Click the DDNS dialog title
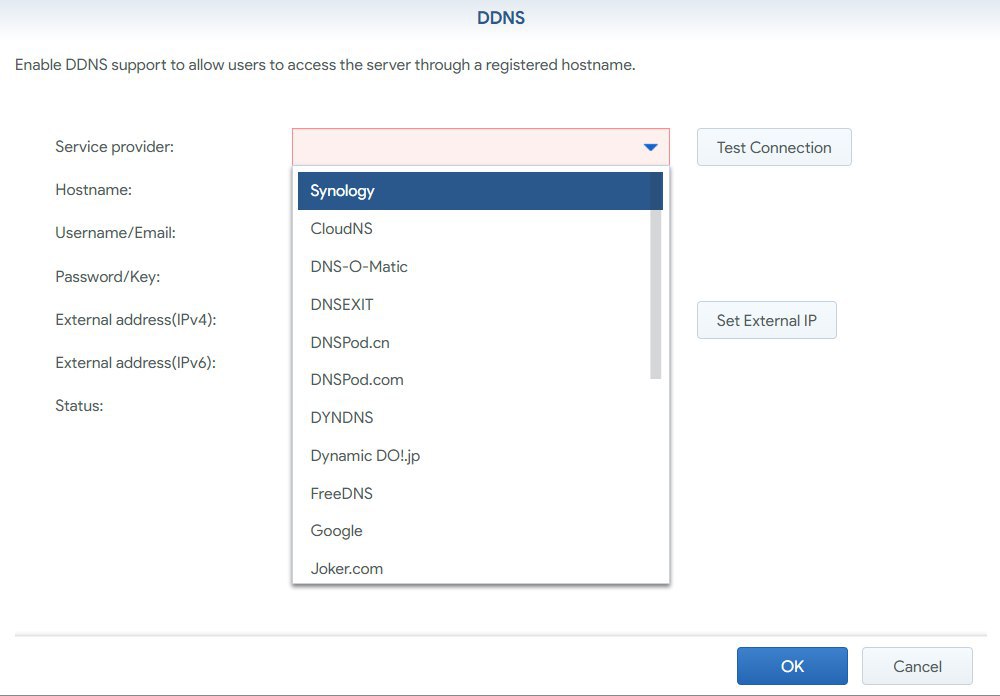The height and width of the screenshot is (696, 1000). tap(501, 18)
